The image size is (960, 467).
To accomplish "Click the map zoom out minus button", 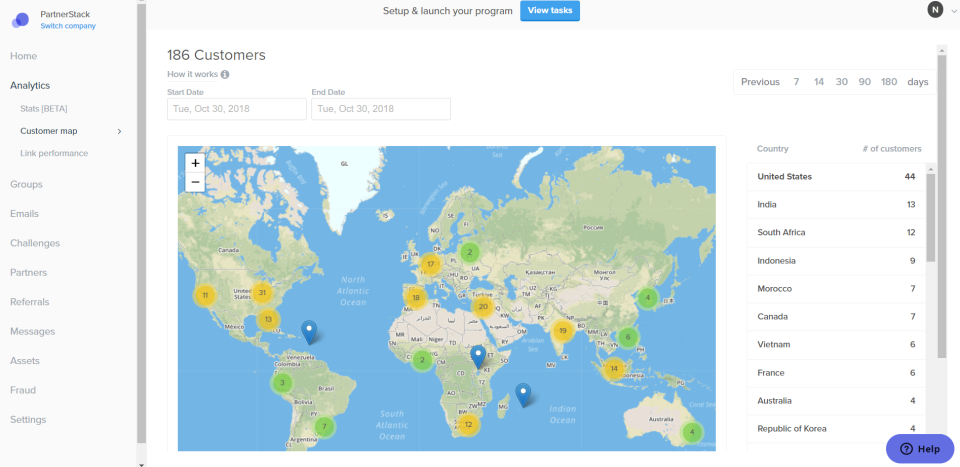I will [195, 182].
